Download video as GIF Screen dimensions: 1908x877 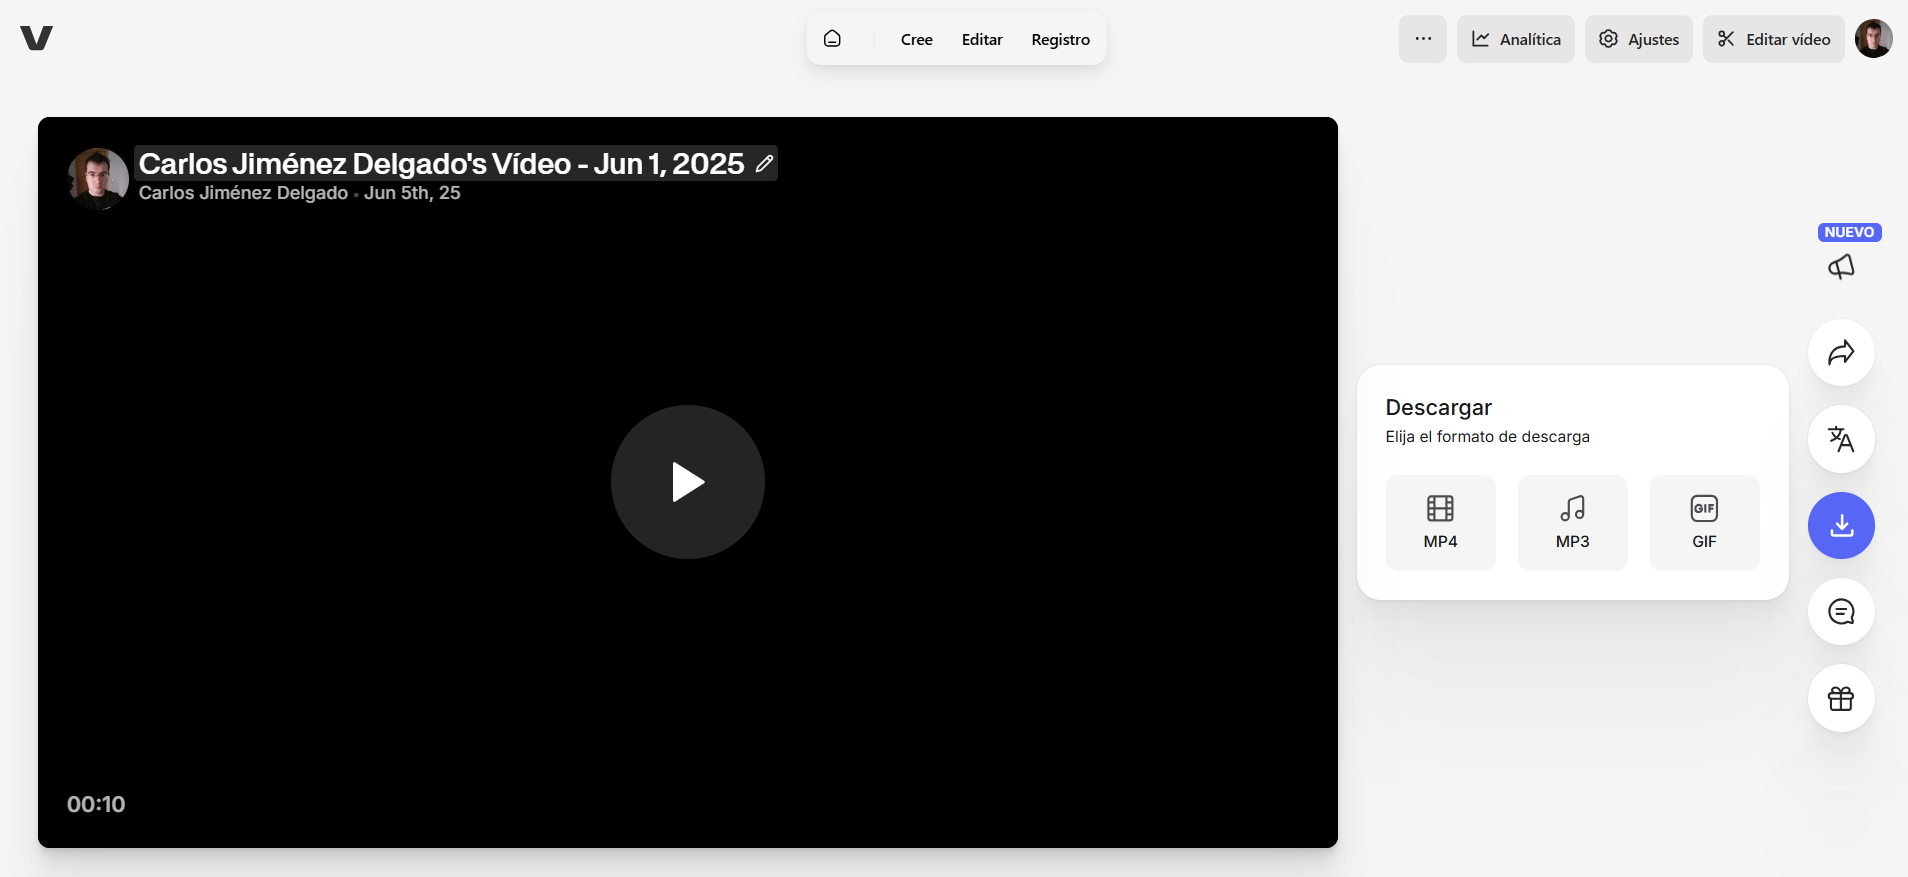[1704, 523]
